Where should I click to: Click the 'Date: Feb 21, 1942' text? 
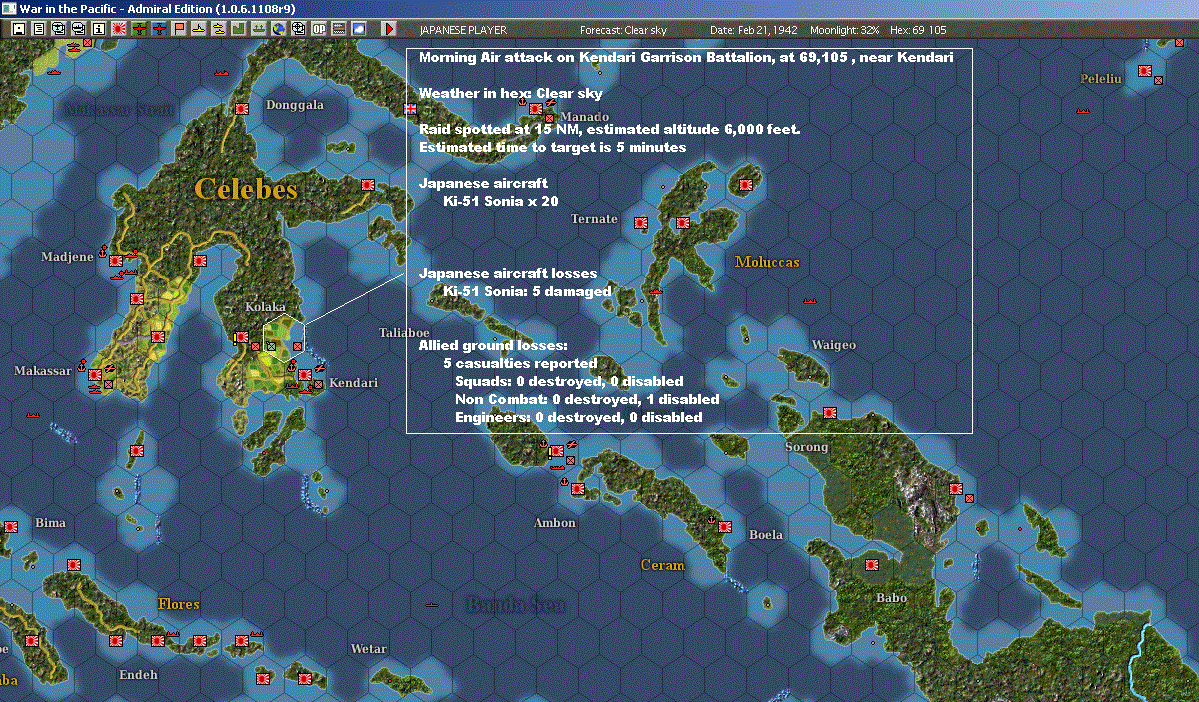point(753,30)
